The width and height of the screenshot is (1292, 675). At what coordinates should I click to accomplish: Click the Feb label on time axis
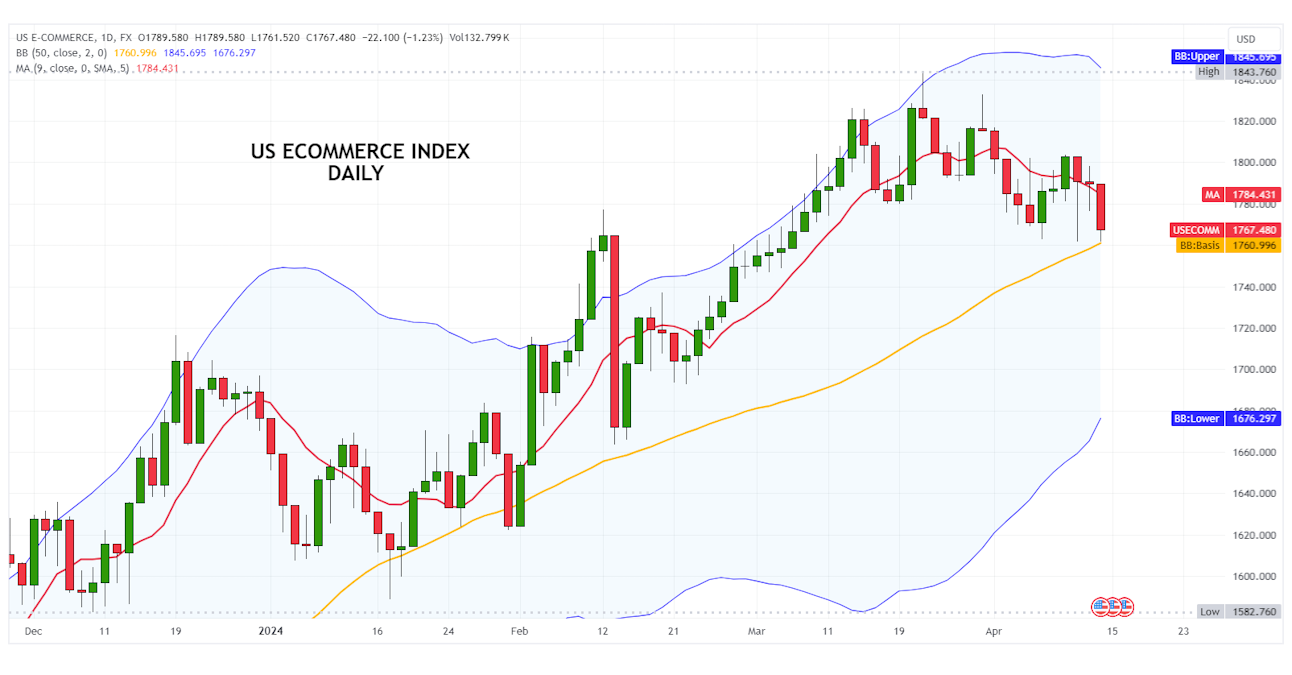pyautogui.click(x=518, y=632)
